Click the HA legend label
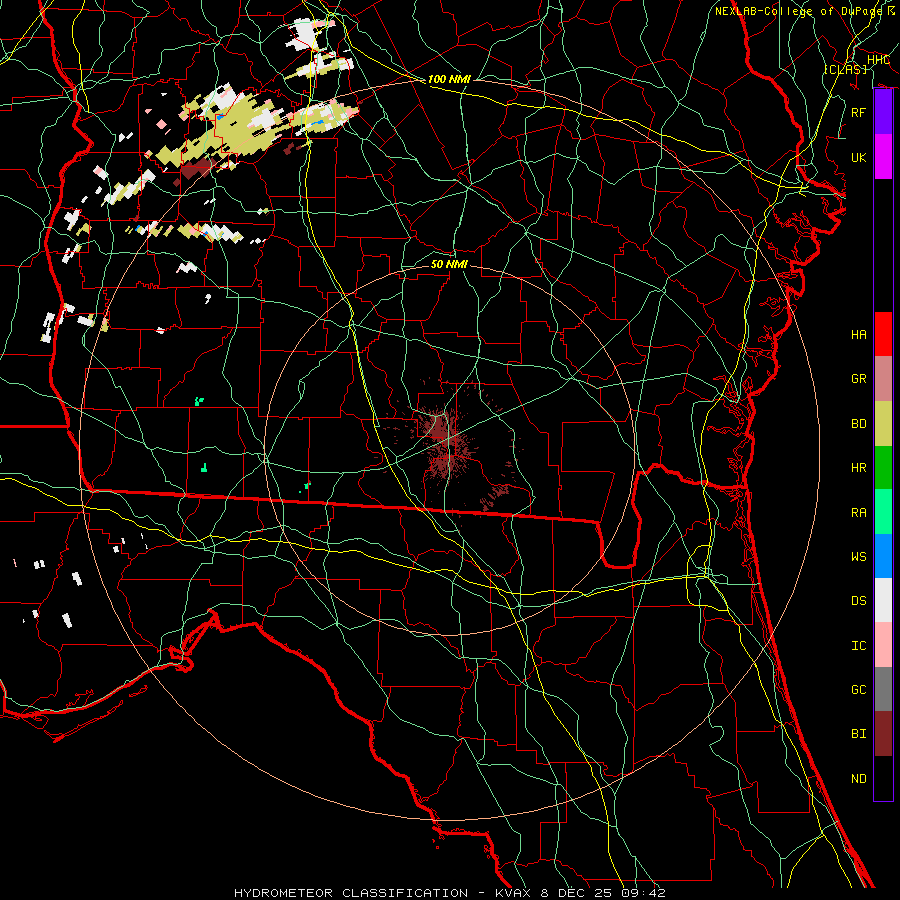 coord(858,334)
